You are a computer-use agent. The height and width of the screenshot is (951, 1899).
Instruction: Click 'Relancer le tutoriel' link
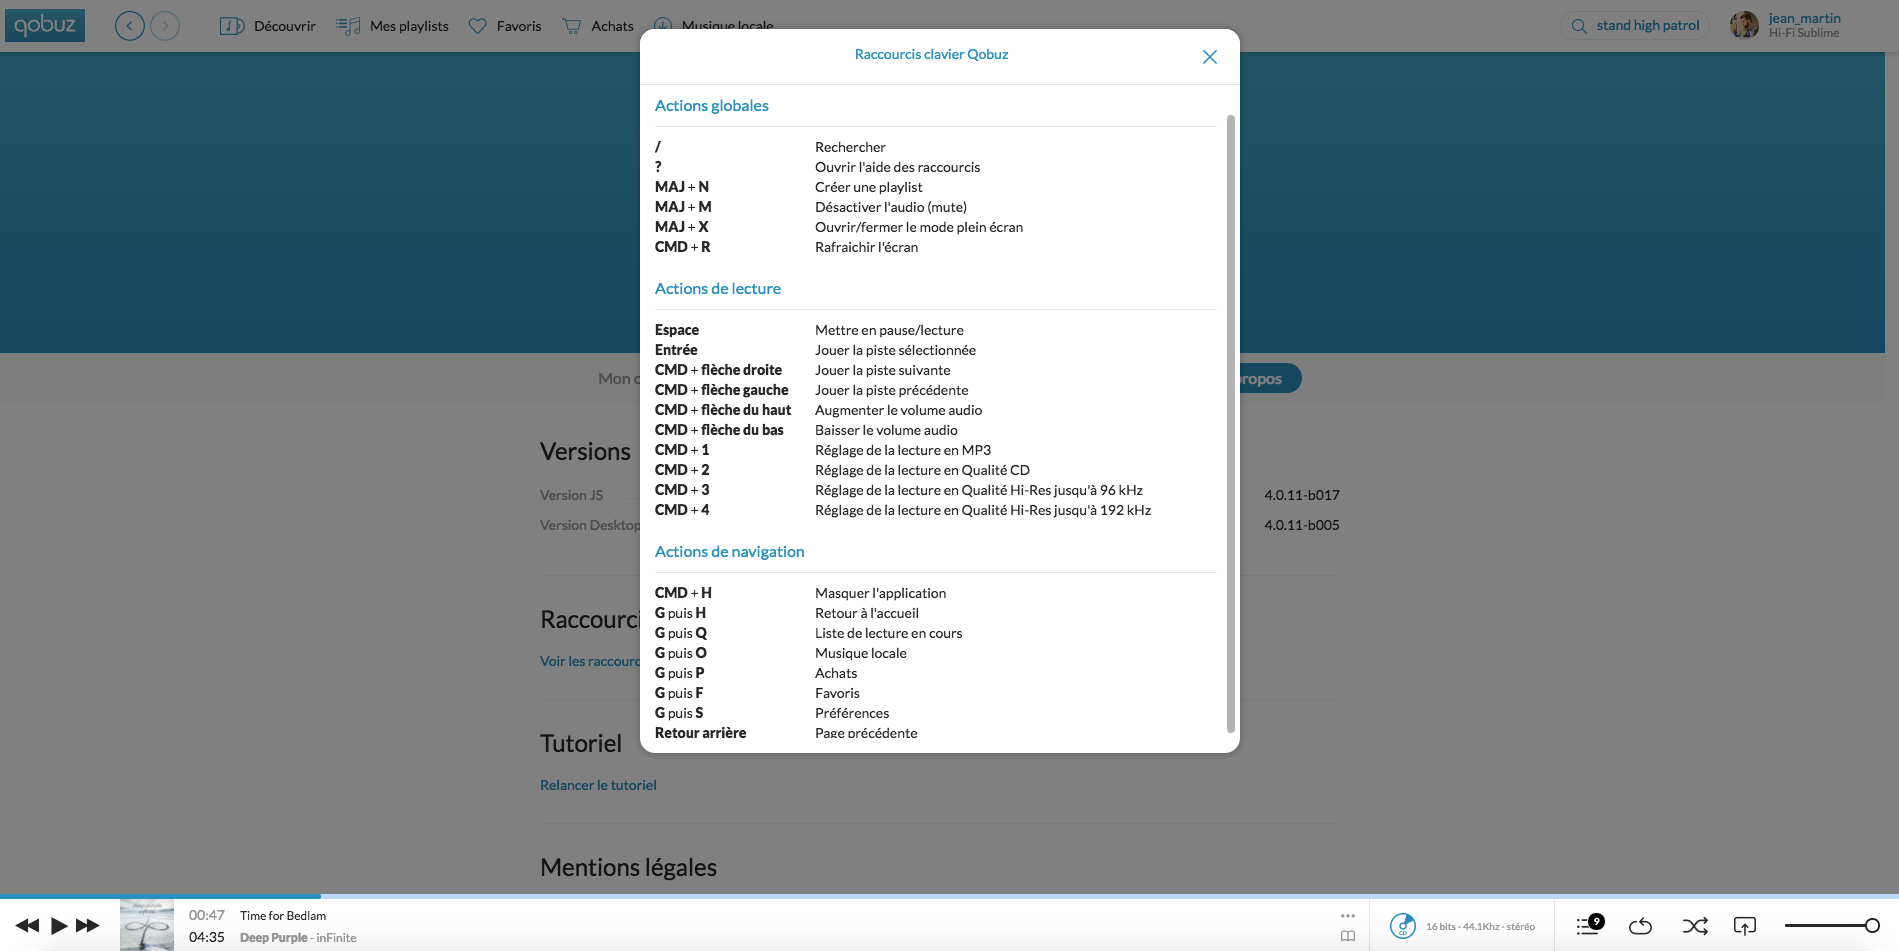pyautogui.click(x=598, y=786)
